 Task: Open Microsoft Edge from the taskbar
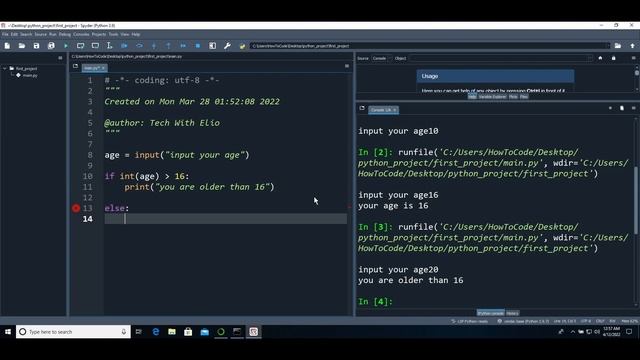[x=156, y=332]
